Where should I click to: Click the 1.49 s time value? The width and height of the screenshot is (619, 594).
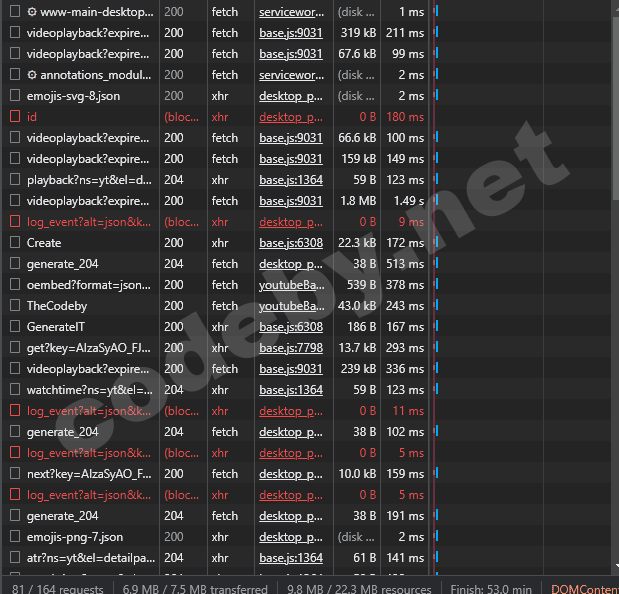409,201
